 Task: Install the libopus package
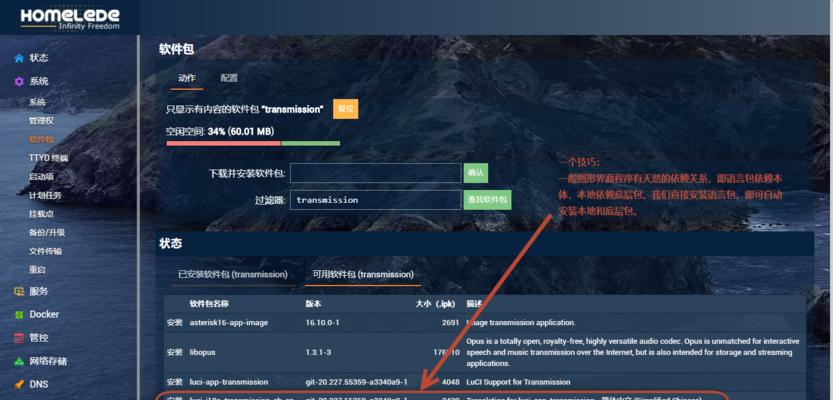tap(175, 352)
